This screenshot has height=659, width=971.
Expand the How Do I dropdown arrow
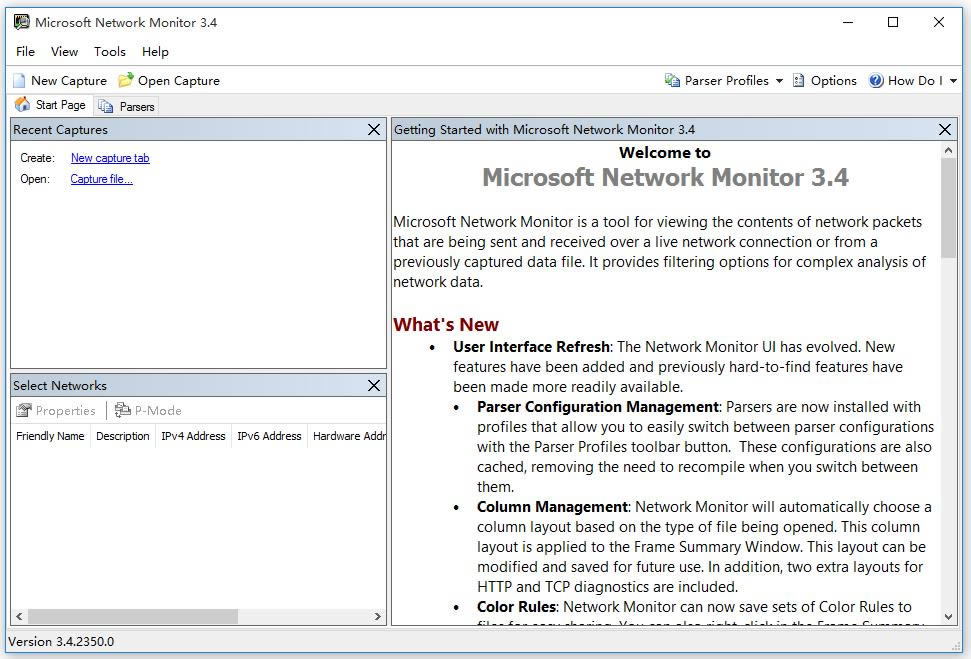click(953, 81)
